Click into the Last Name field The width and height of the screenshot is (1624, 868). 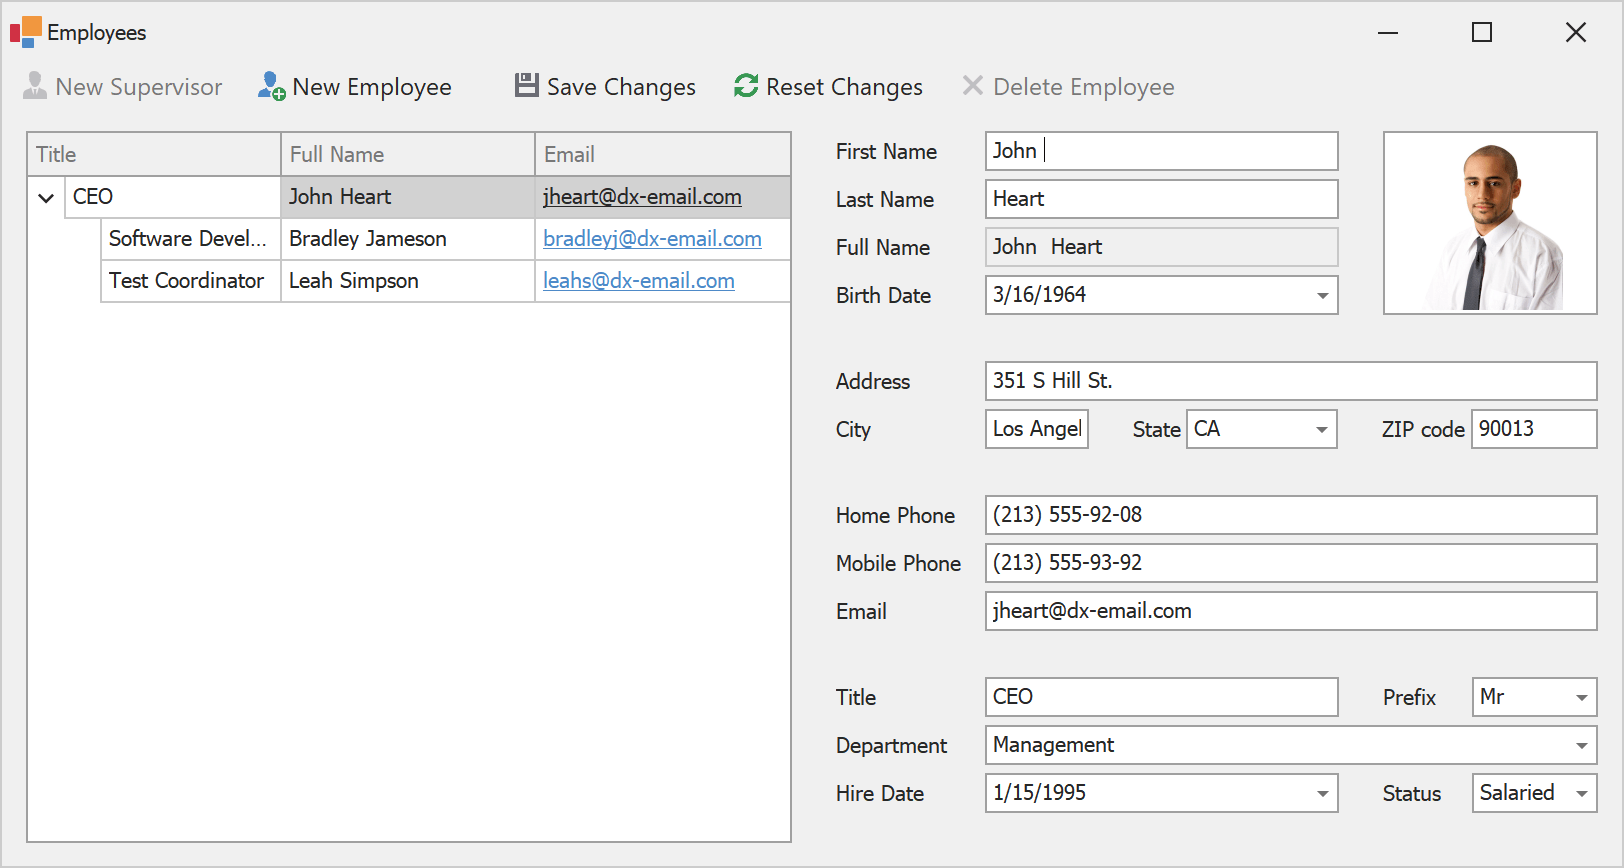click(x=1161, y=199)
